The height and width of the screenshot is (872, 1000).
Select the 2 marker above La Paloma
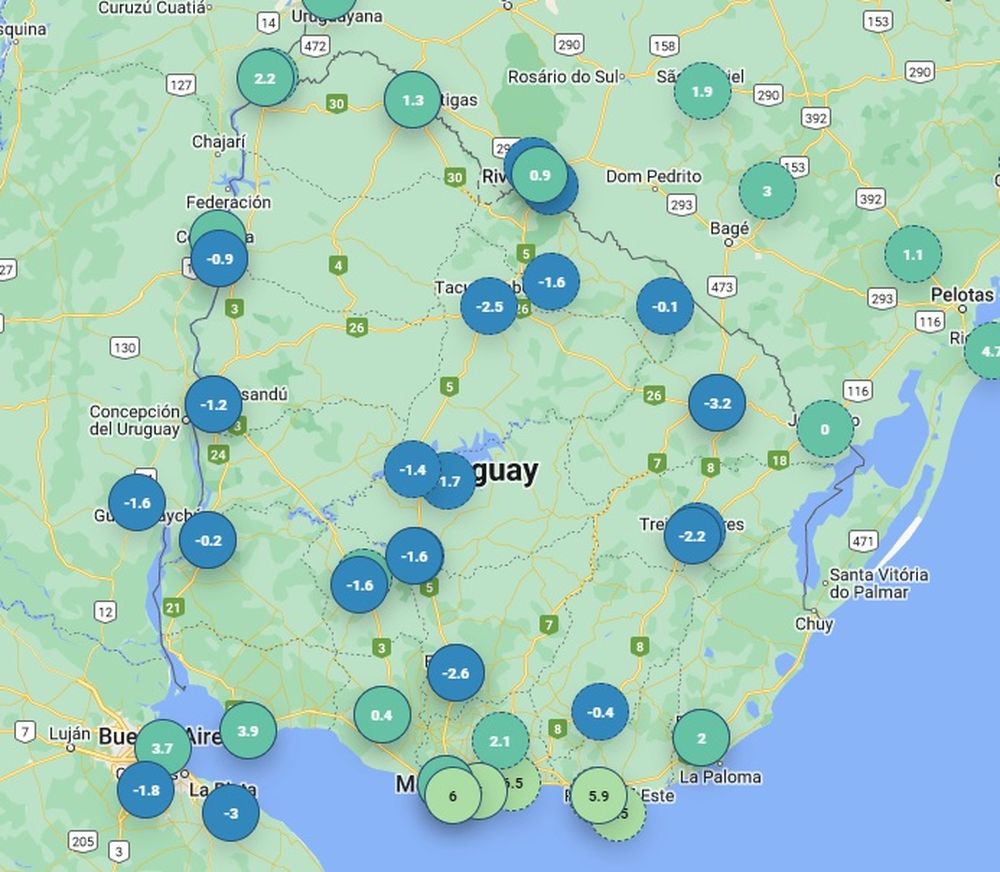[701, 738]
